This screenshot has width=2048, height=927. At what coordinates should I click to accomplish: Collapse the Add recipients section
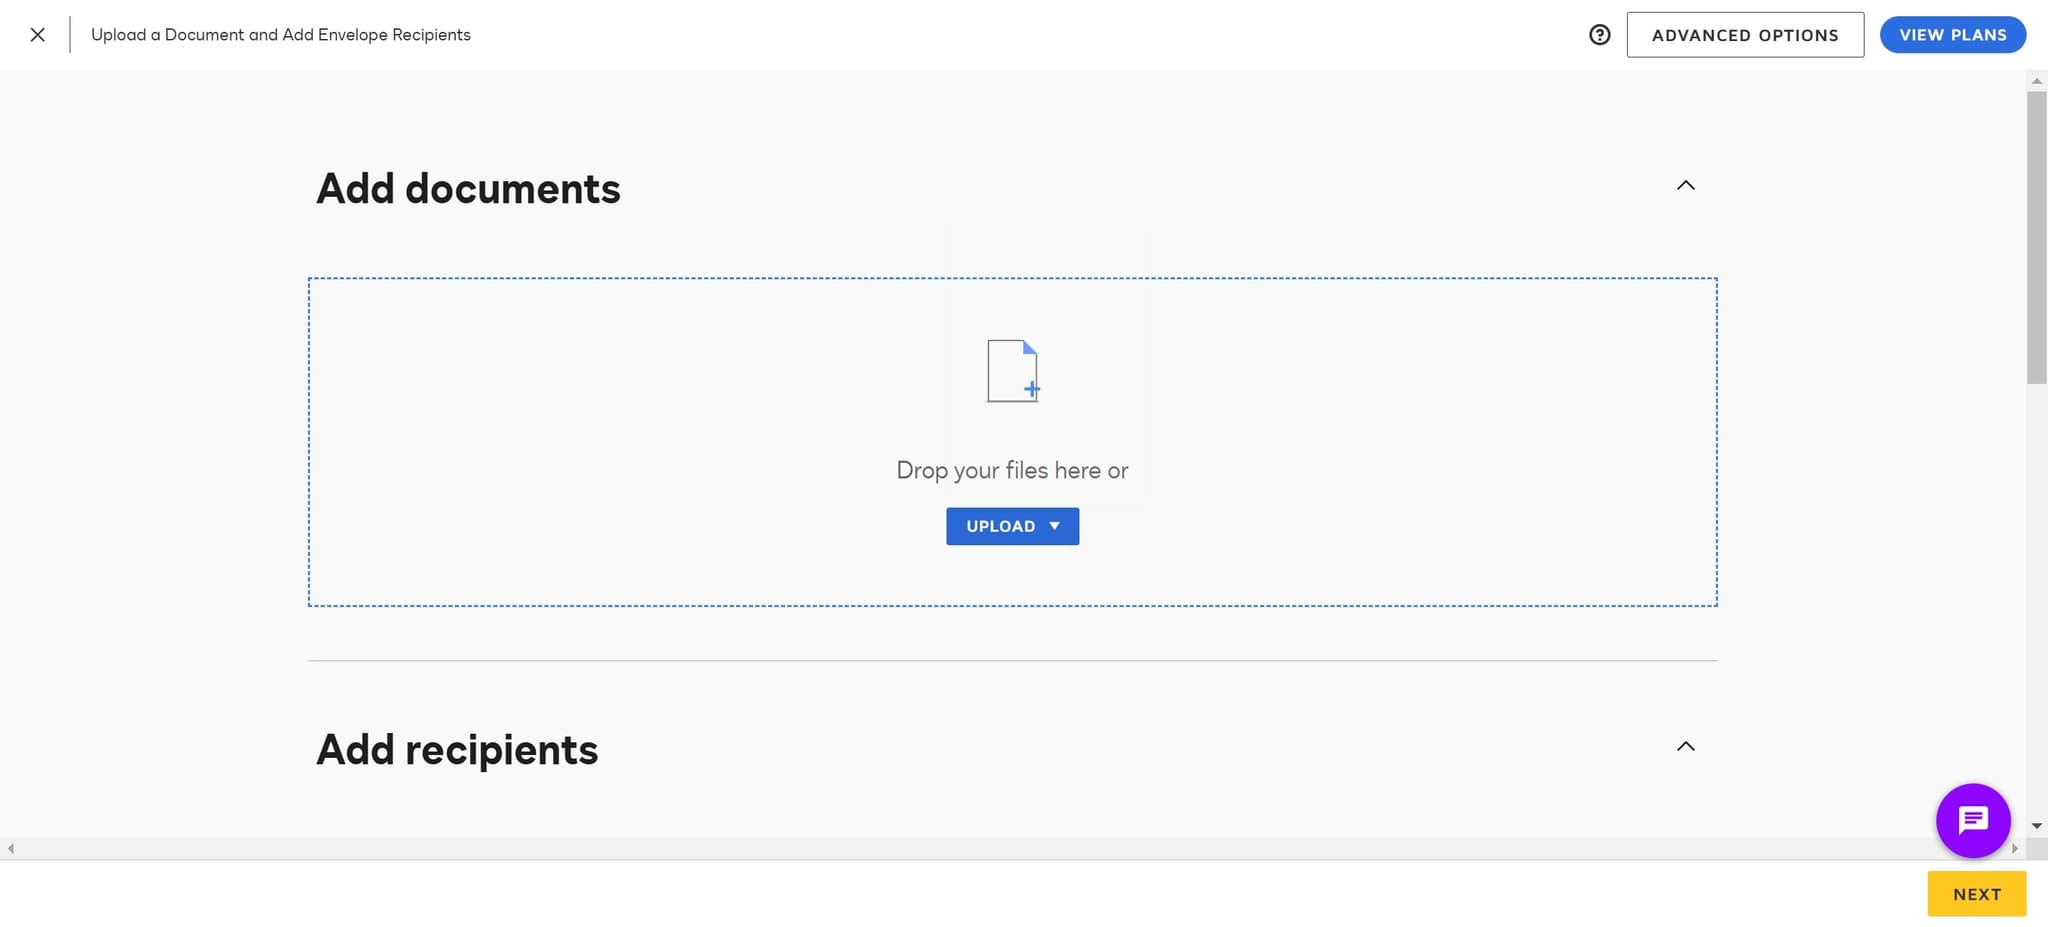(1685, 746)
